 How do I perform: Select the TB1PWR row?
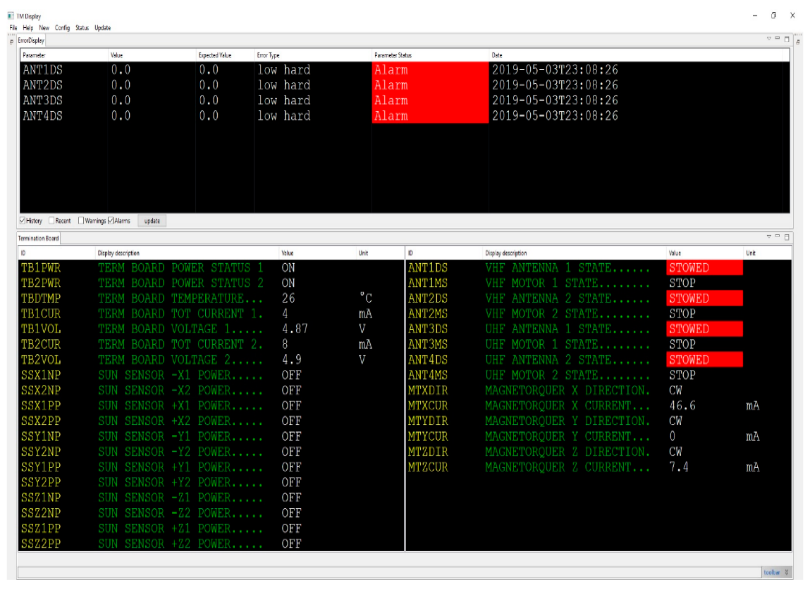[211, 268]
